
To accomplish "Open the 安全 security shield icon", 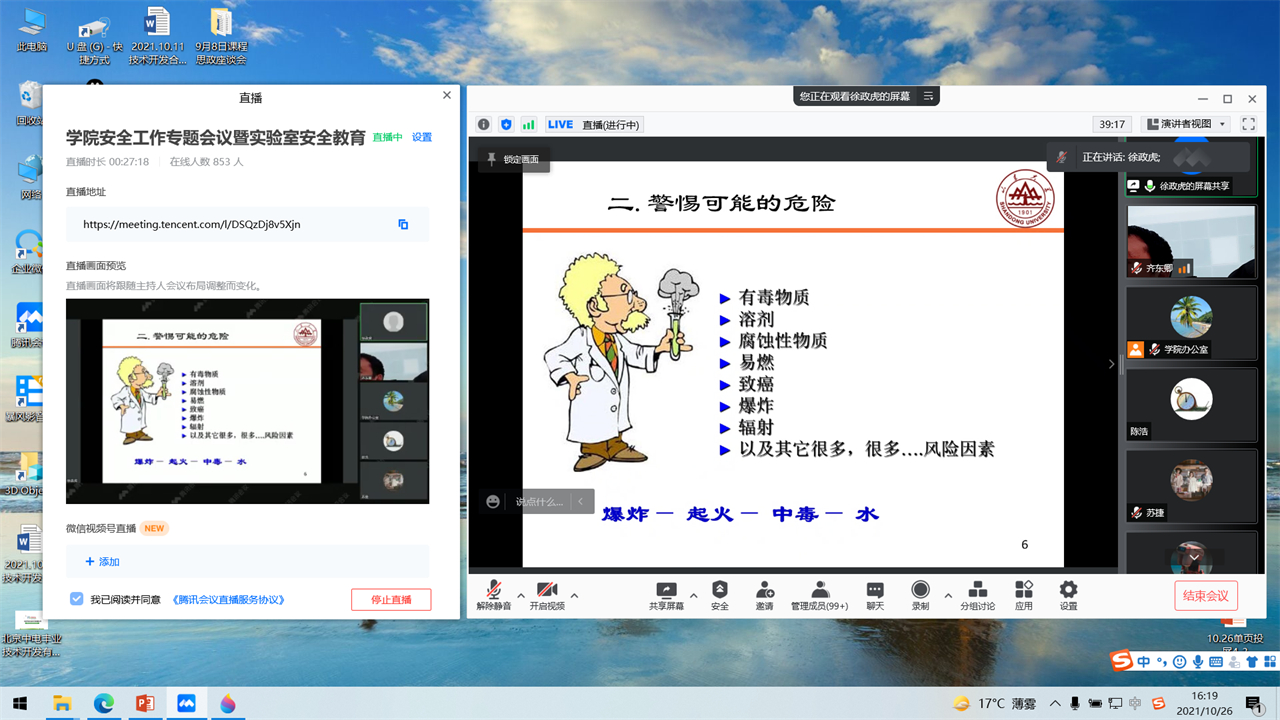I will [719, 590].
